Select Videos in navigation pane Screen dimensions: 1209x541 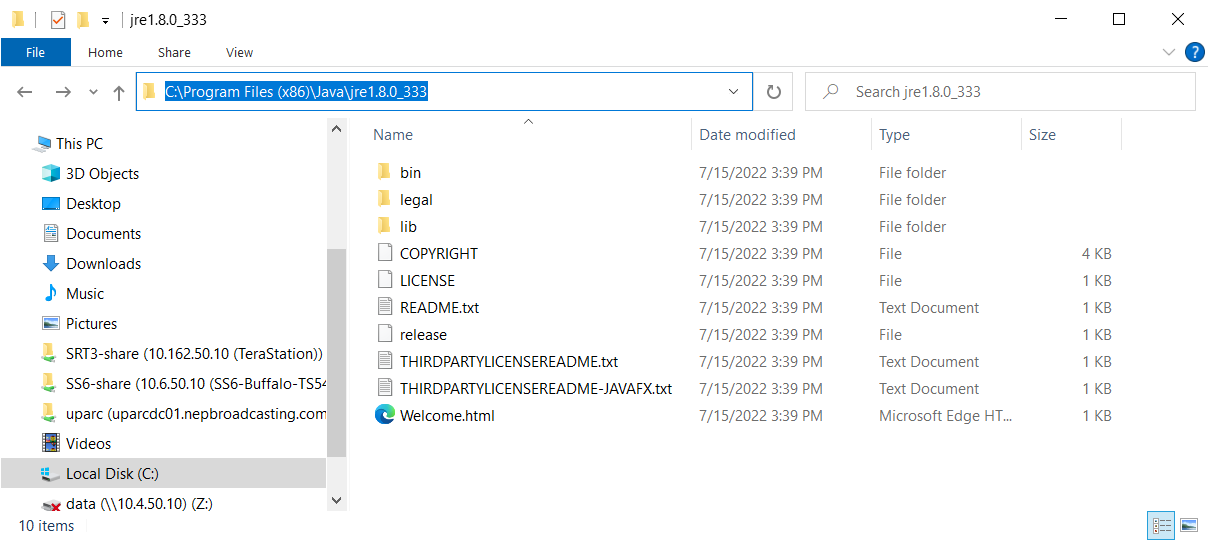(x=88, y=444)
